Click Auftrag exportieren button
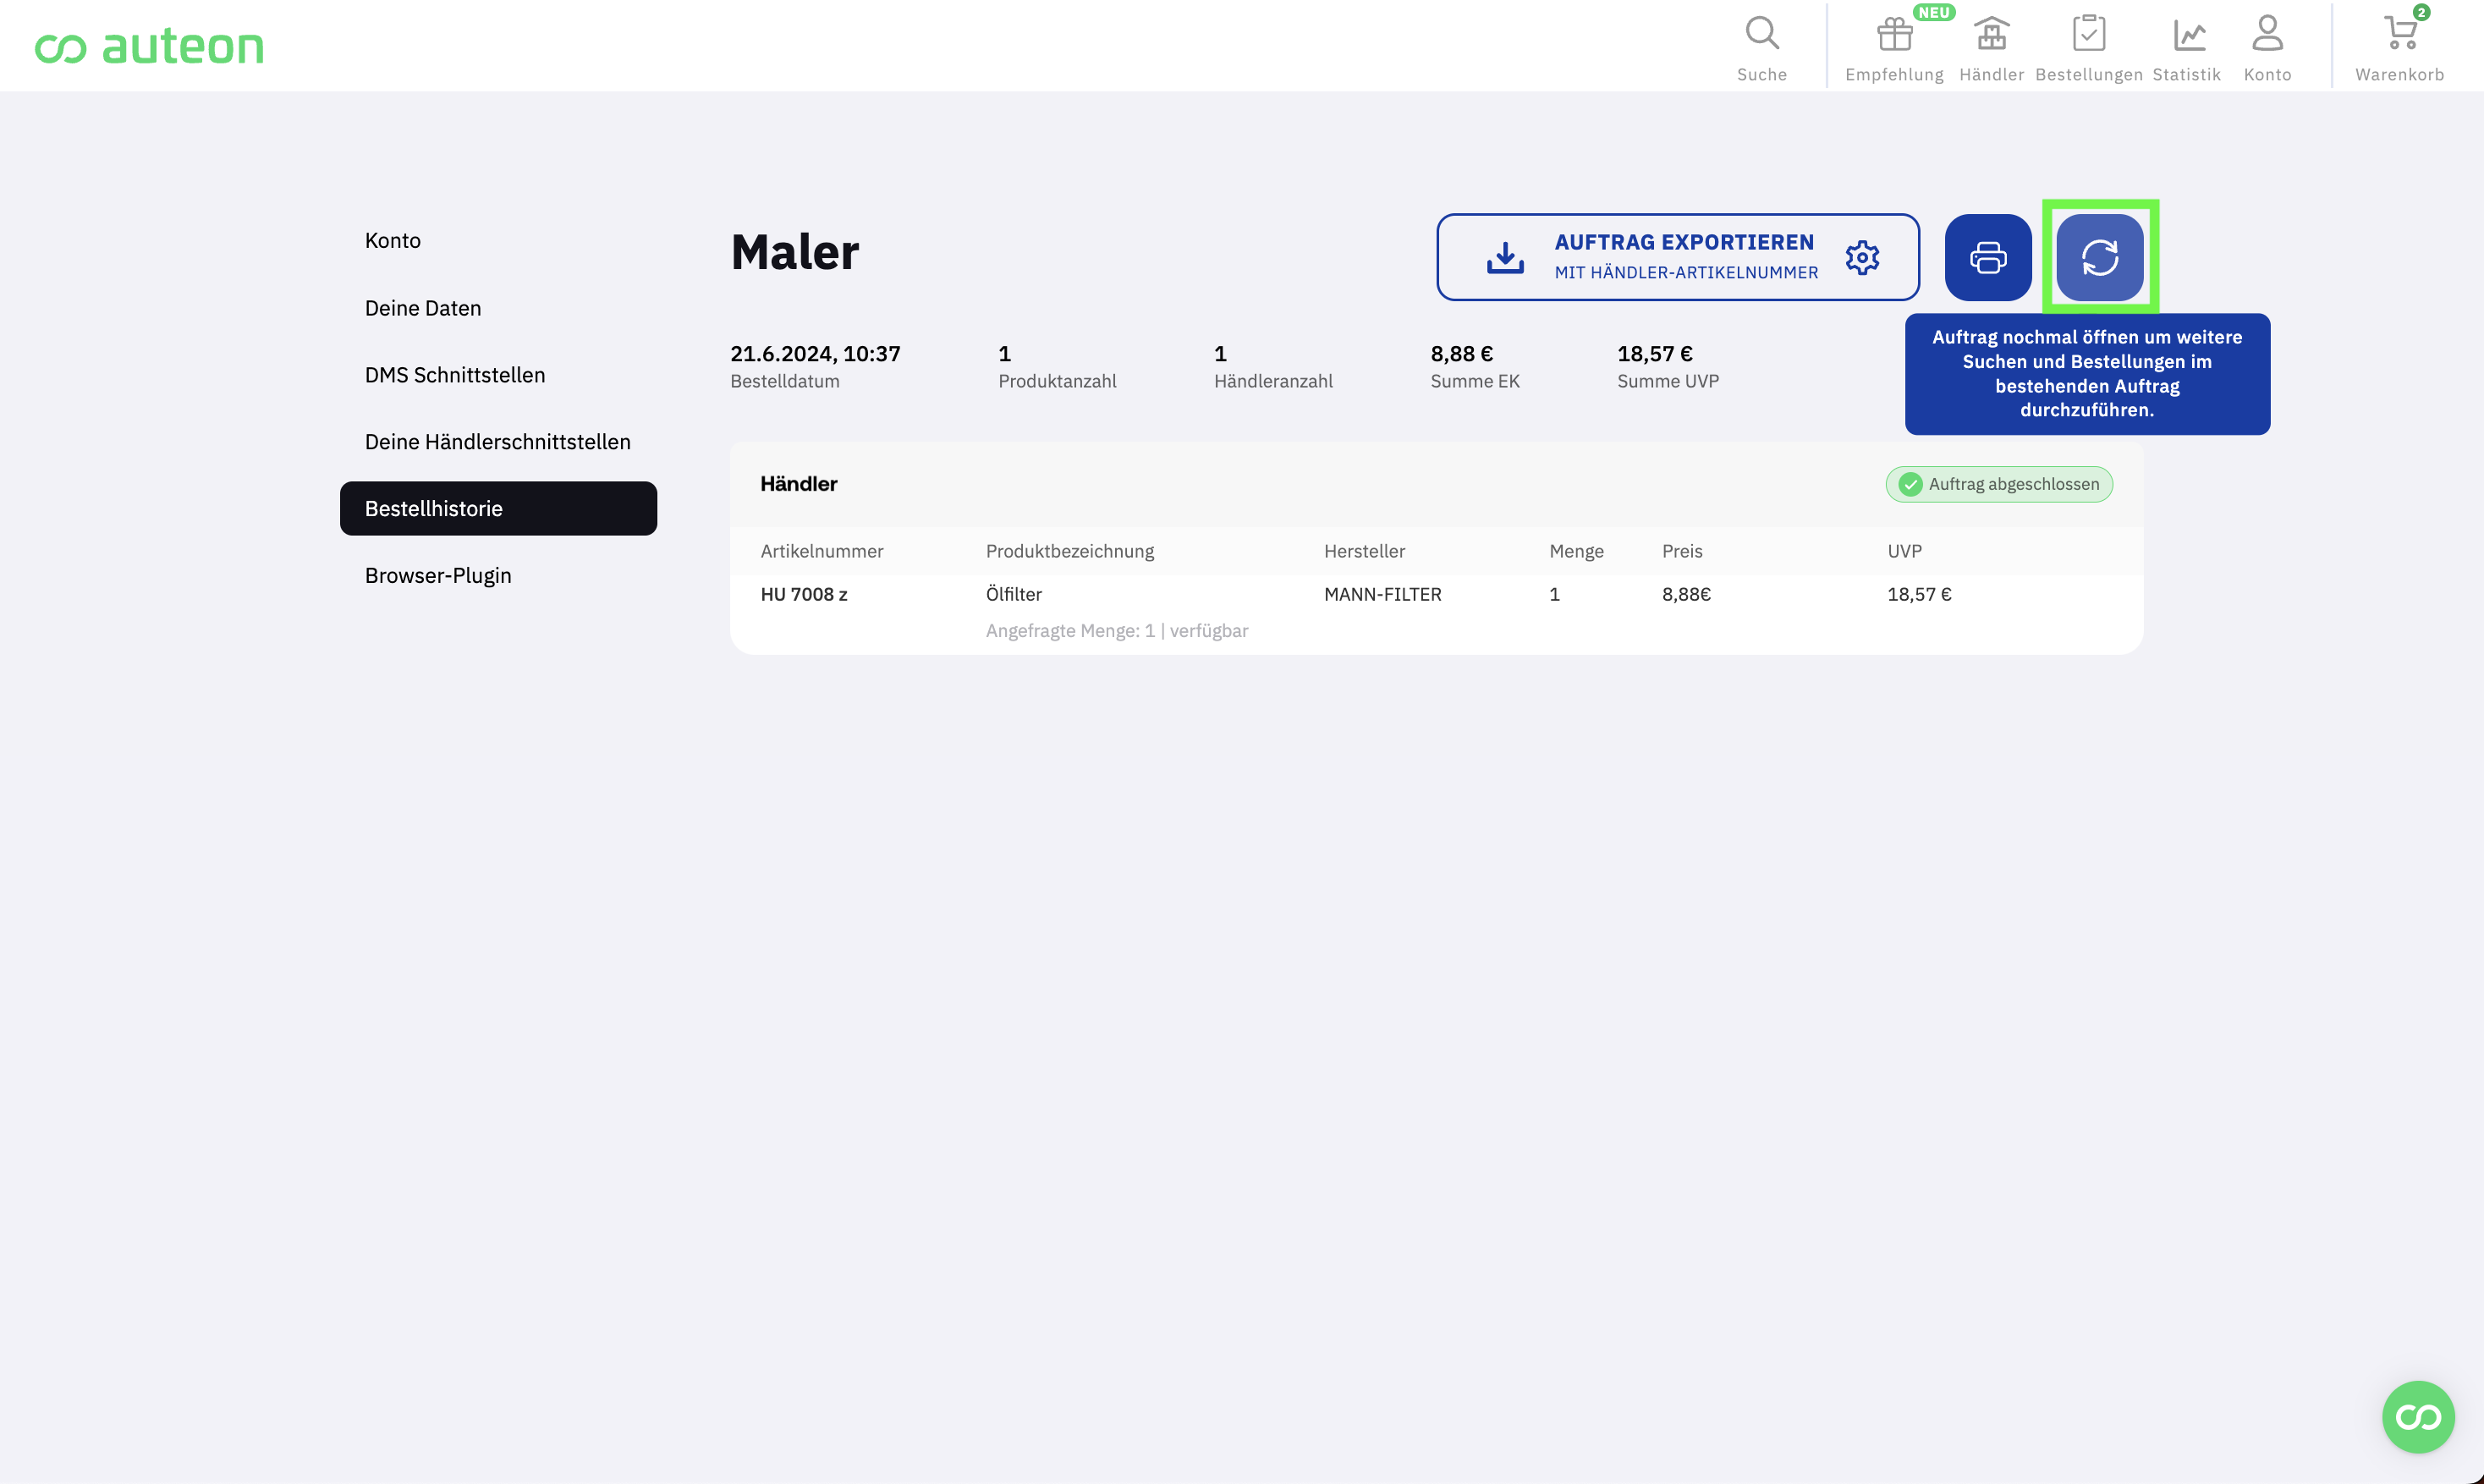 tap(1677, 257)
